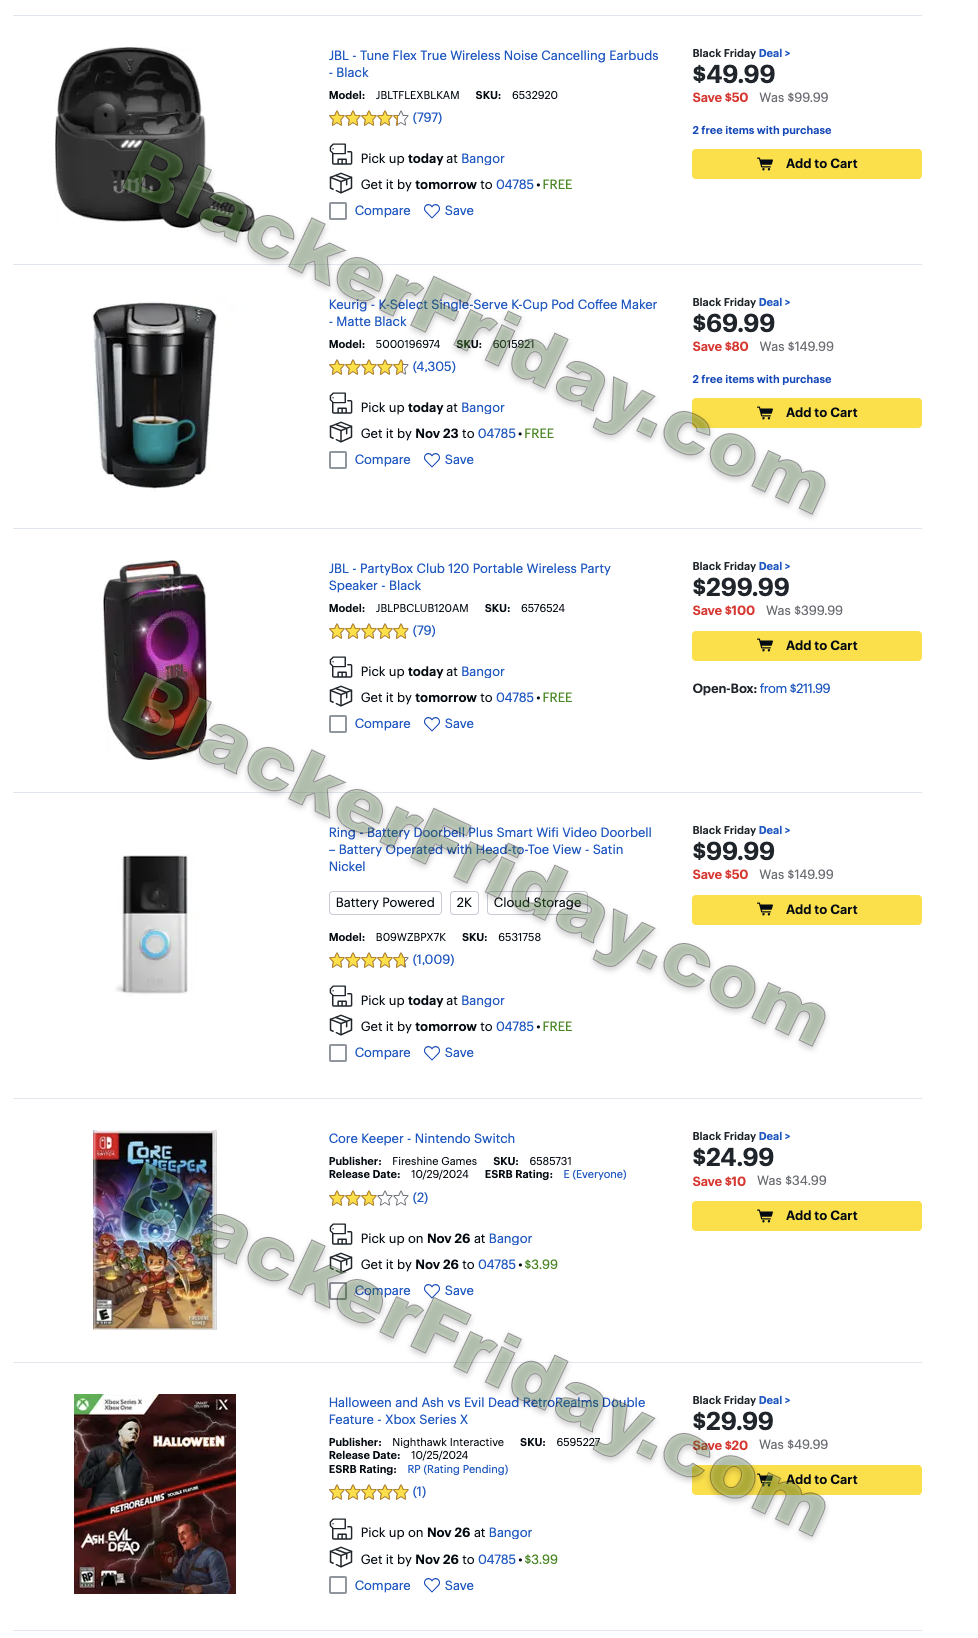Click heart icon next to Halloween RetroRealms game
This screenshot has width=978, height=1638.
click(x=432, y=1586)
